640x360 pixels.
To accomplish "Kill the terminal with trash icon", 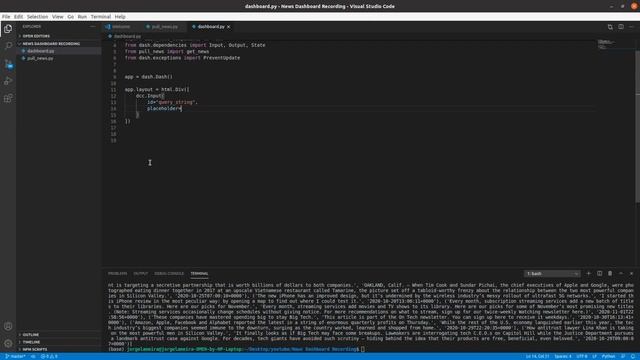I will coord(610,273).
